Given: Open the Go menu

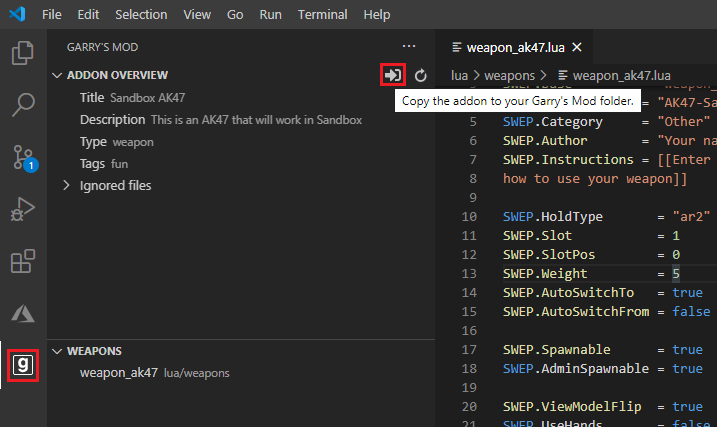Looking at the screenshot, I should [x=235, y=15].
